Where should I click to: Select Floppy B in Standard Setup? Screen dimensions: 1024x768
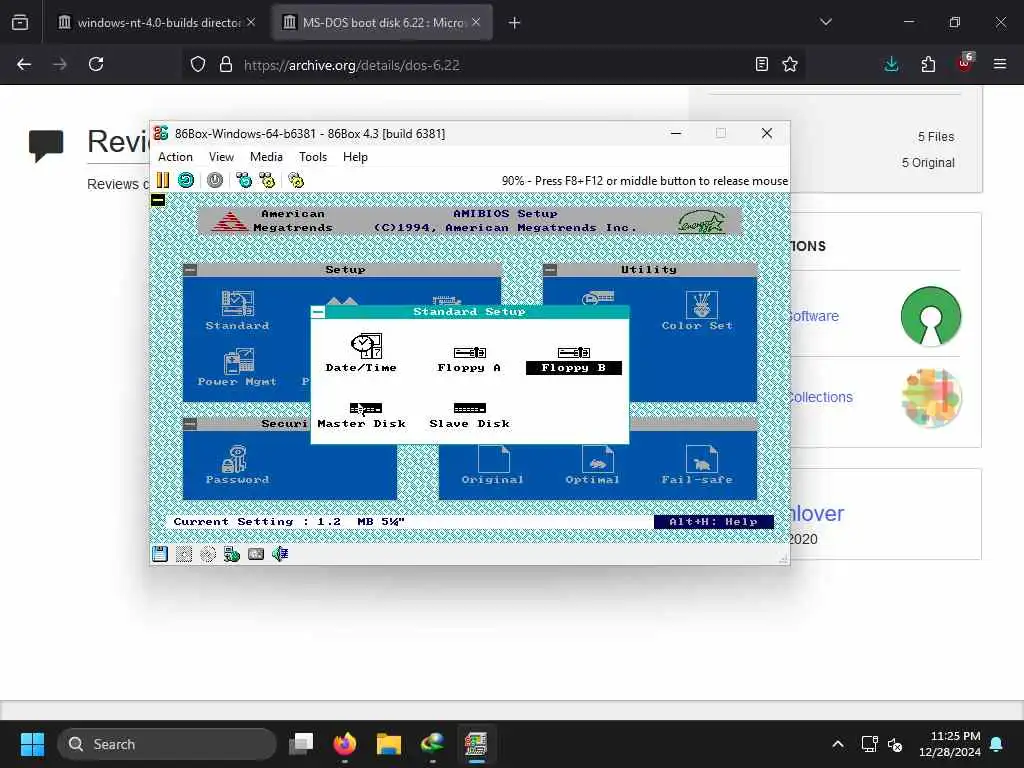[x=573, y=360]
